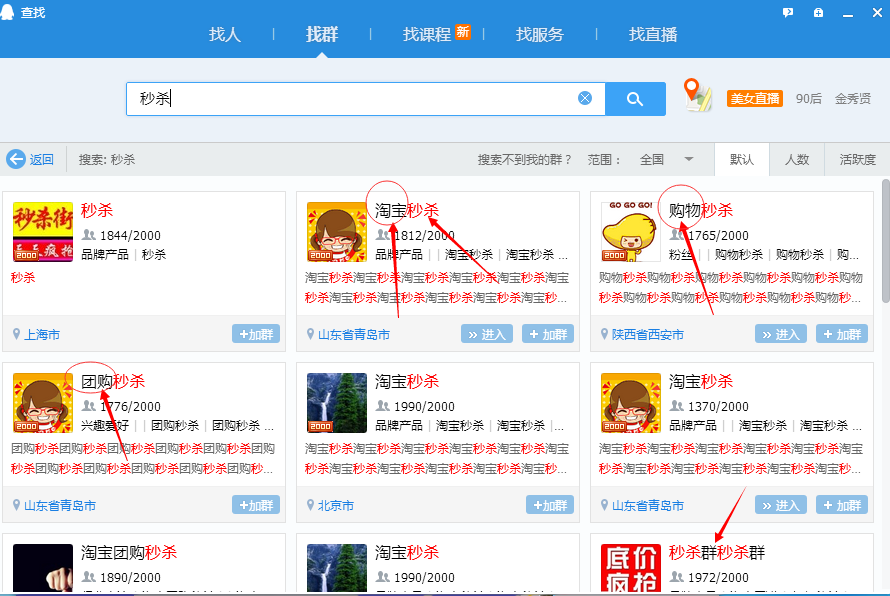Viewport: 890px width, 596px height.
Task: Select the 找群 tab
Action: (x=322, y=35)
